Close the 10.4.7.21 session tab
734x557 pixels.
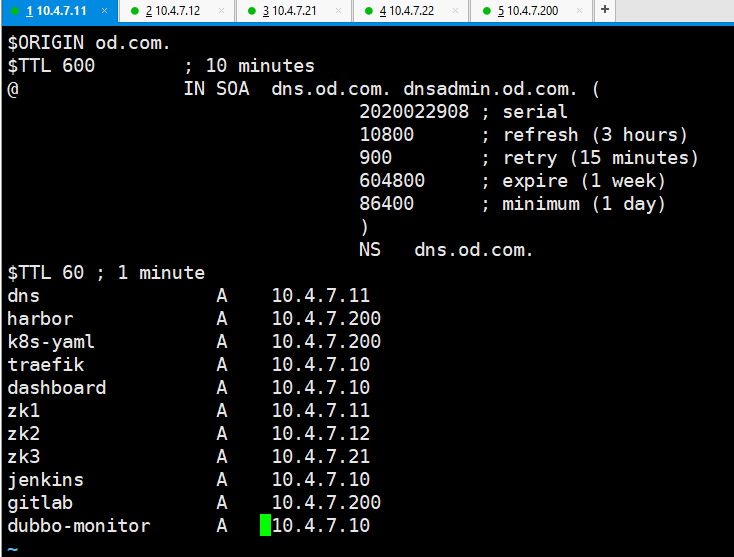coord(339,11)
